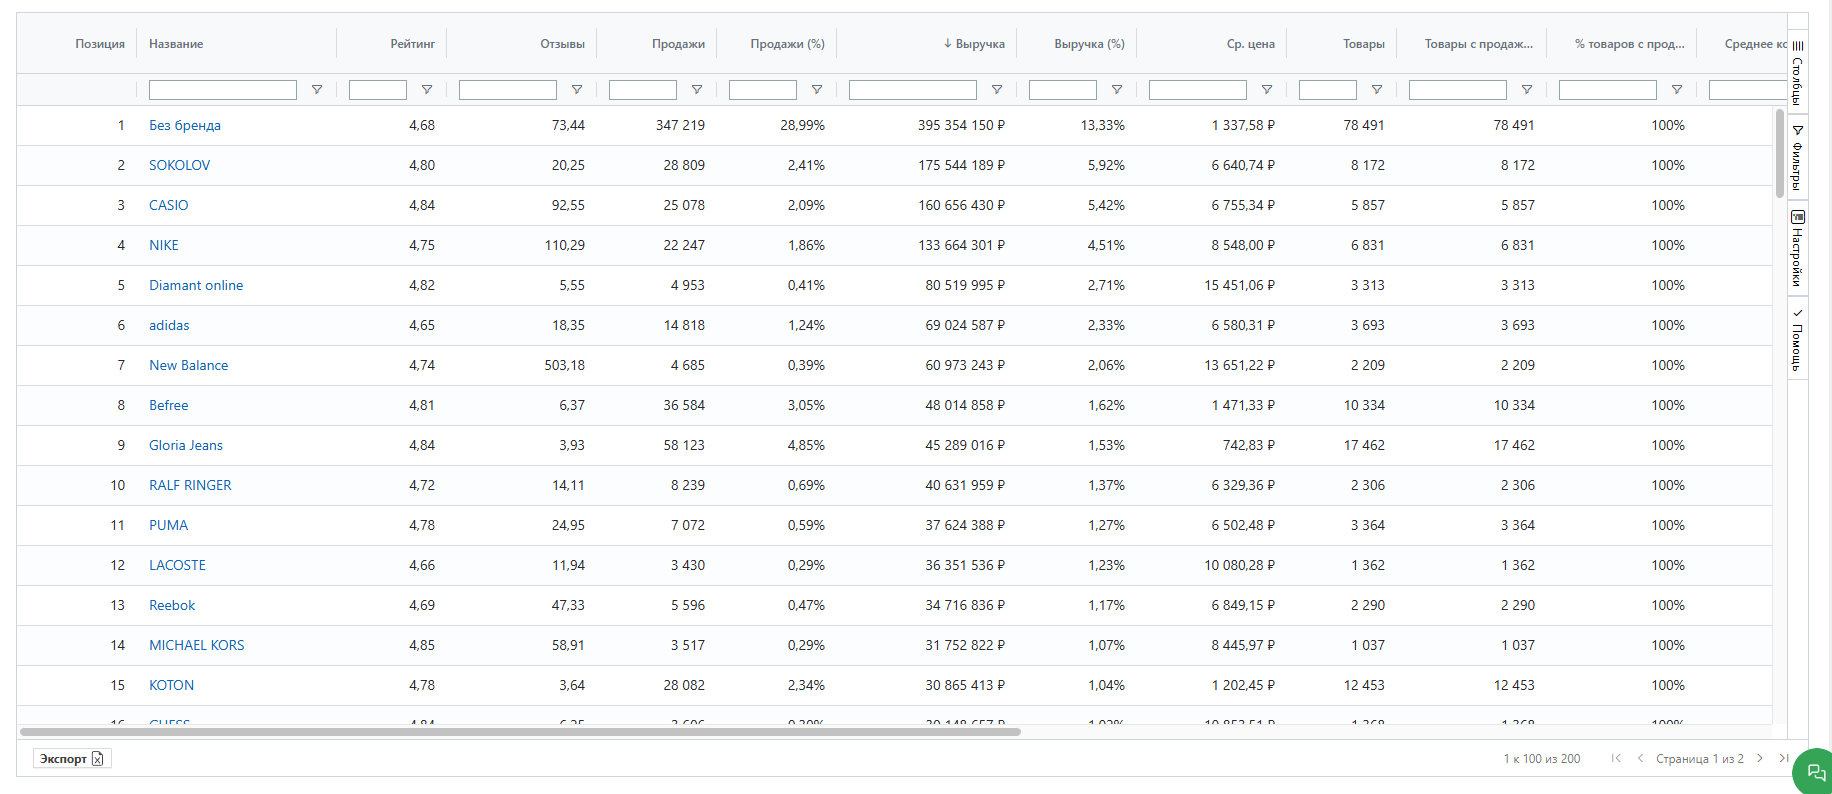This screenshot has height=794, width=1832.
Task: Open the SOKOLOV brand link
Action: pos(179,165)
